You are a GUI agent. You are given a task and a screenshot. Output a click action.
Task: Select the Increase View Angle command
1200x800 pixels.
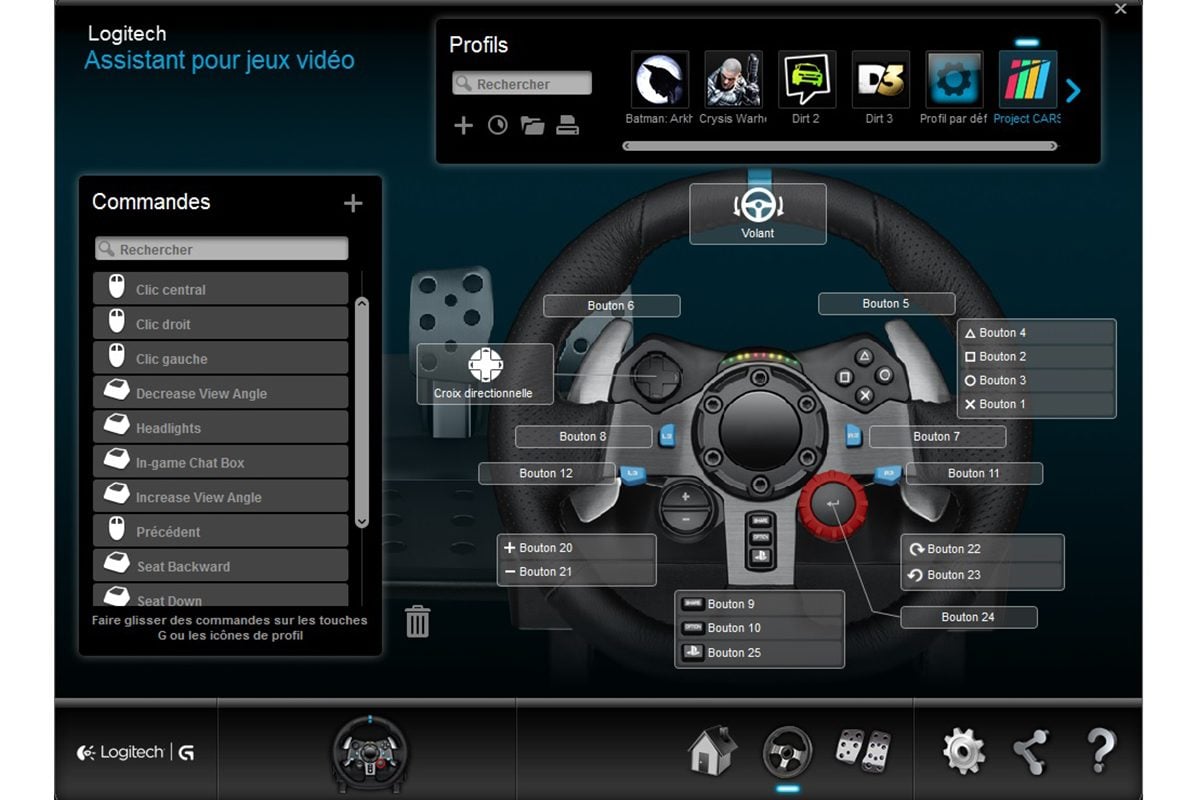(x=221, y=497)
